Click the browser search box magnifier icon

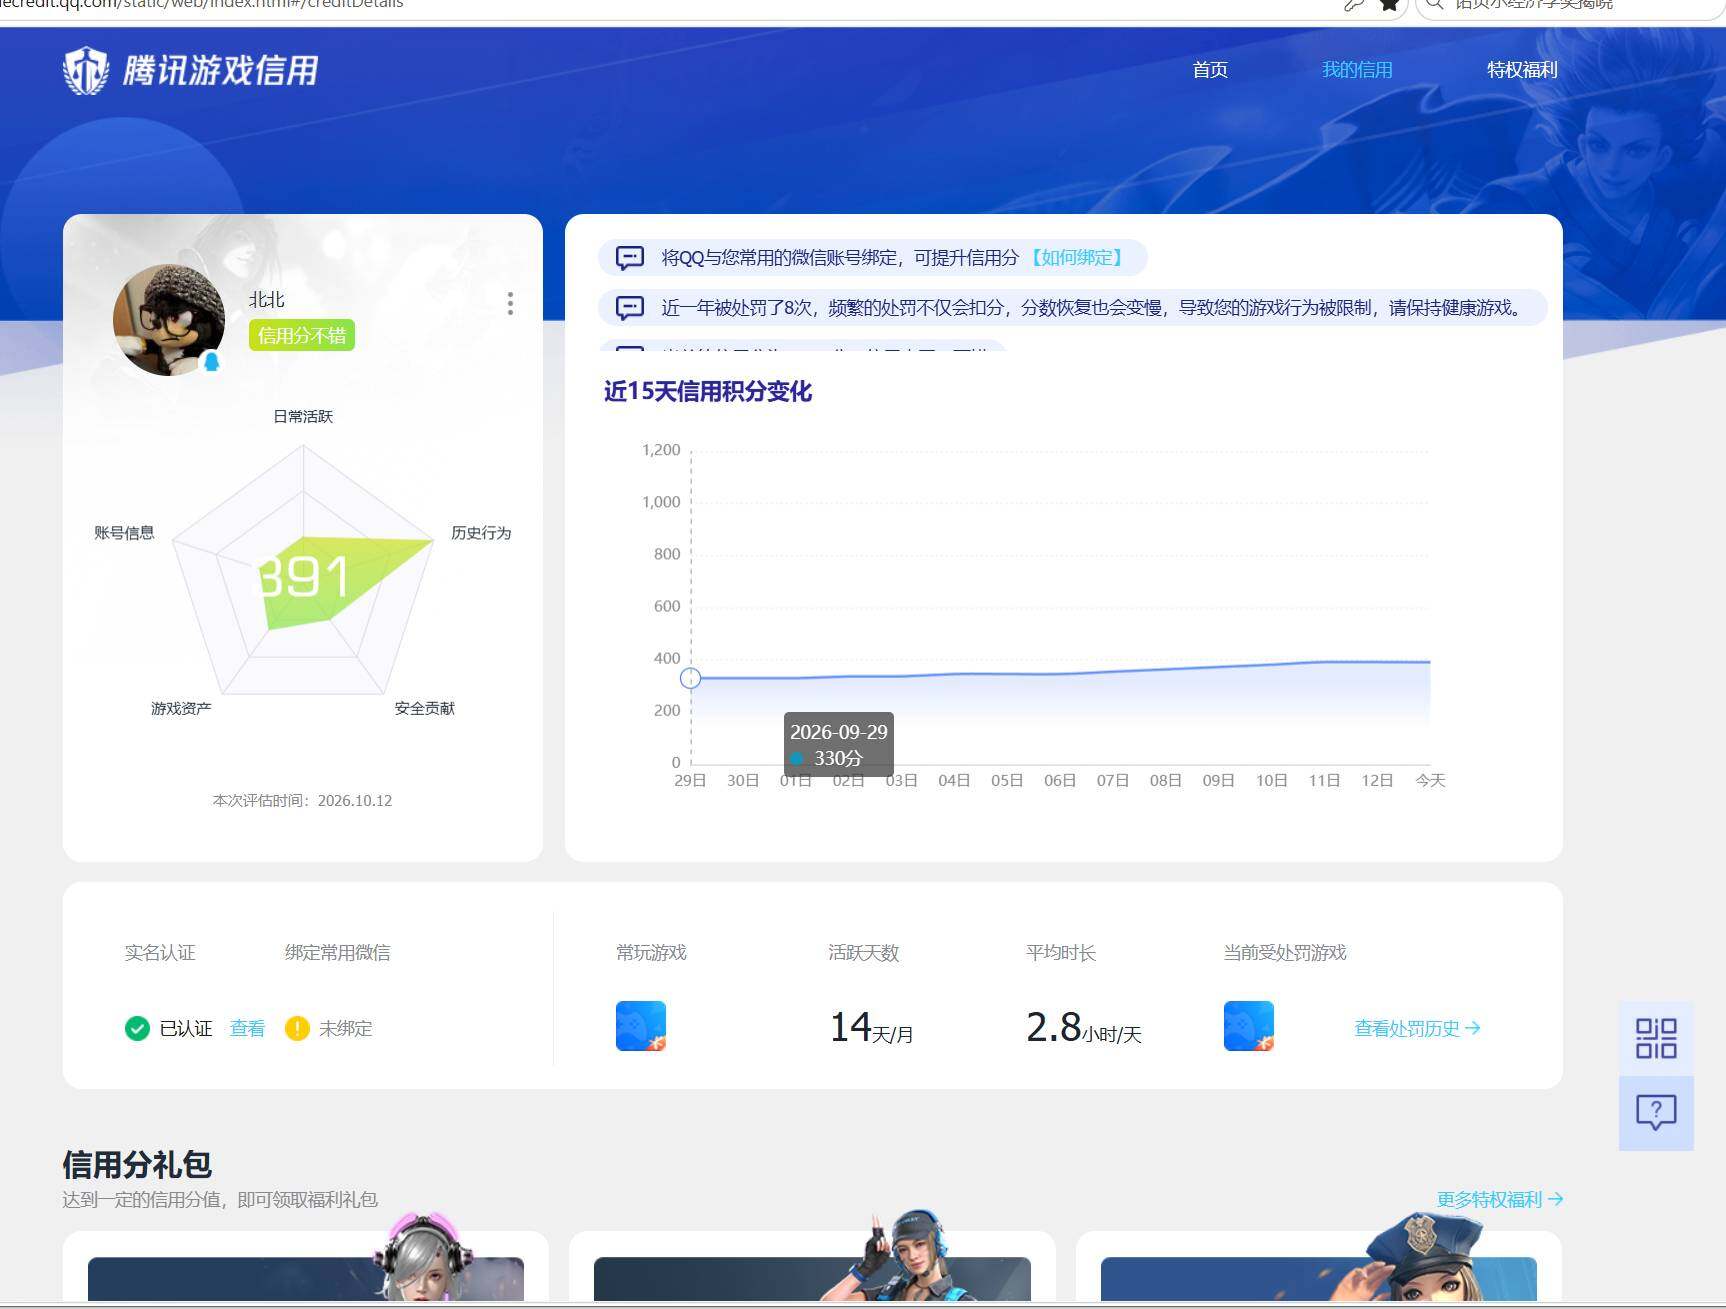click(1434, 4)
